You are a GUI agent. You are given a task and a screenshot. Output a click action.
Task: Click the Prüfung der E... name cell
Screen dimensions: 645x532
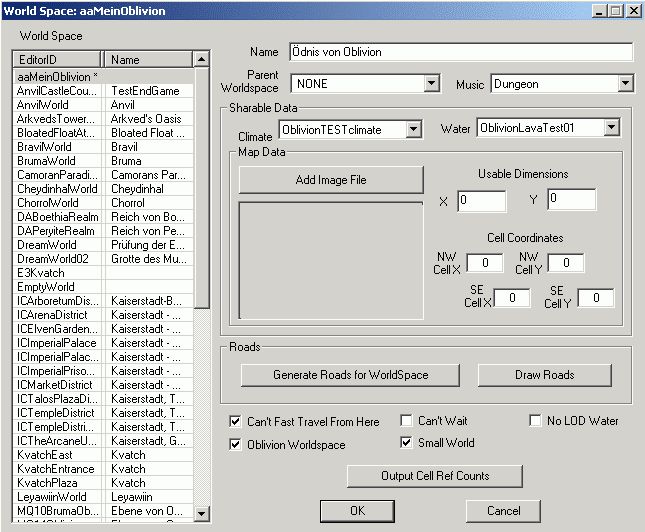148,245
